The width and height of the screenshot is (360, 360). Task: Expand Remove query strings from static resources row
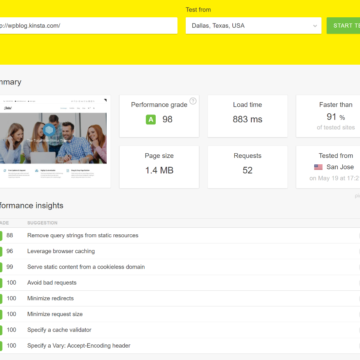[x=180, y=235]
